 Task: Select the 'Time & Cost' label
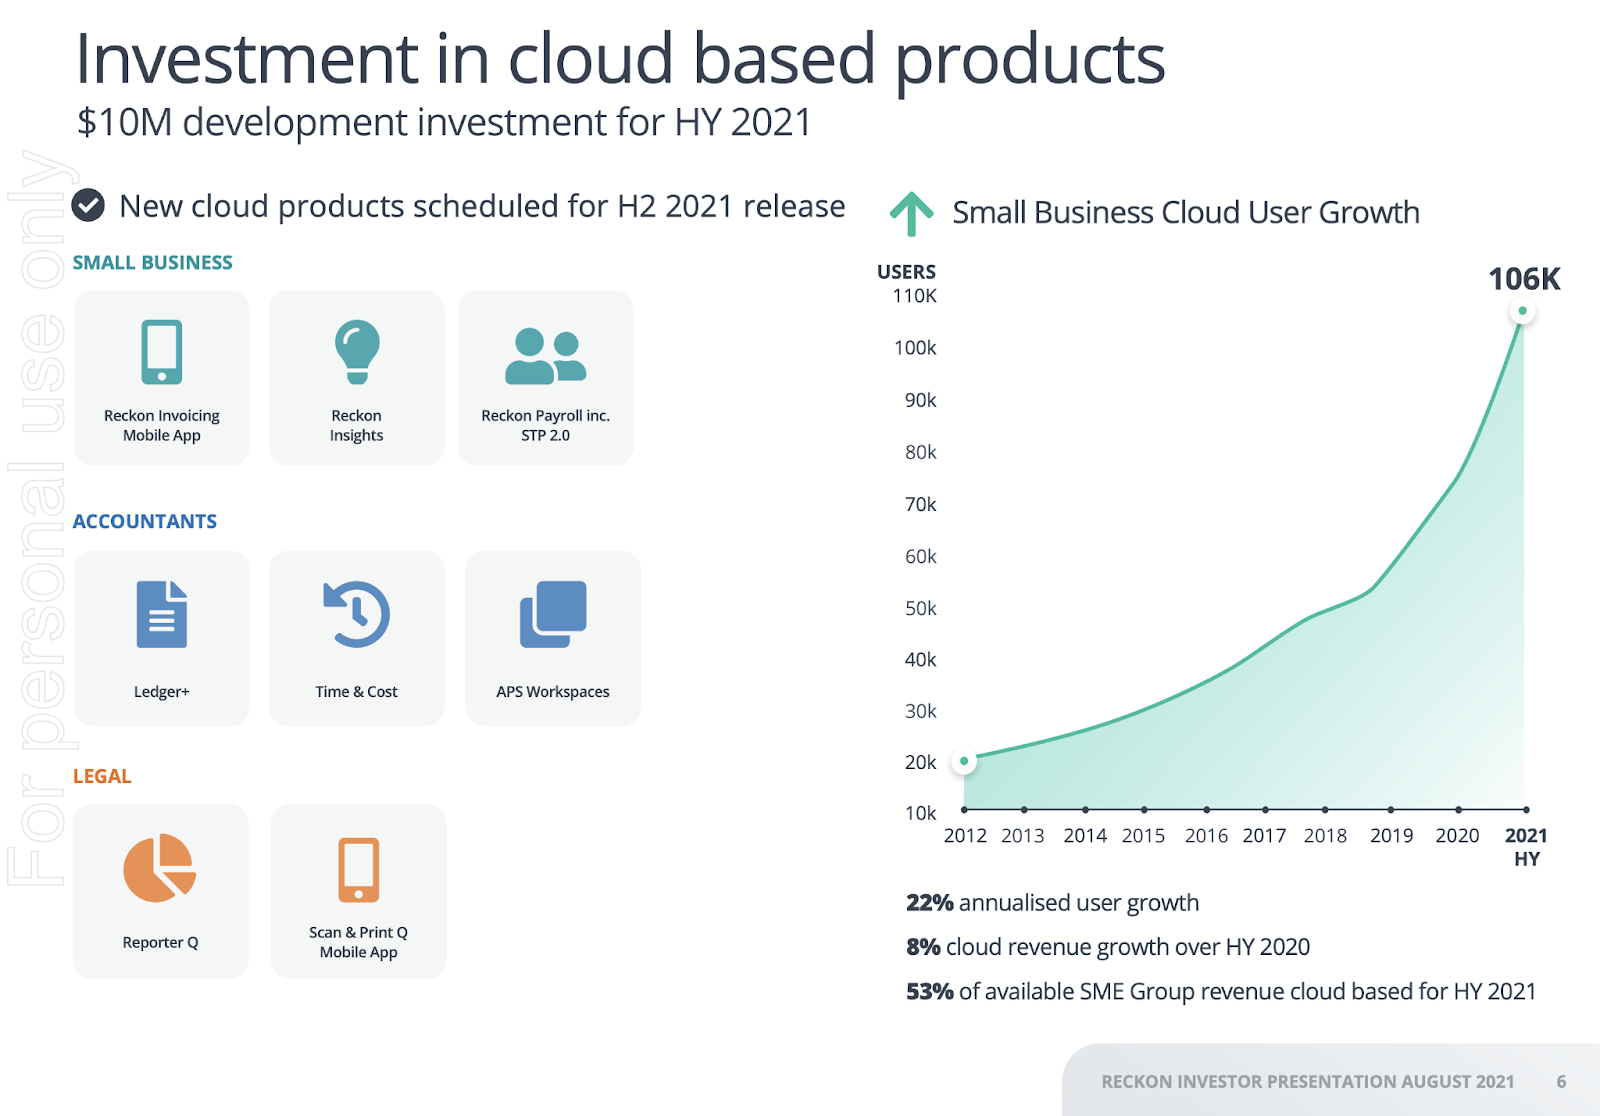(356, 691)
